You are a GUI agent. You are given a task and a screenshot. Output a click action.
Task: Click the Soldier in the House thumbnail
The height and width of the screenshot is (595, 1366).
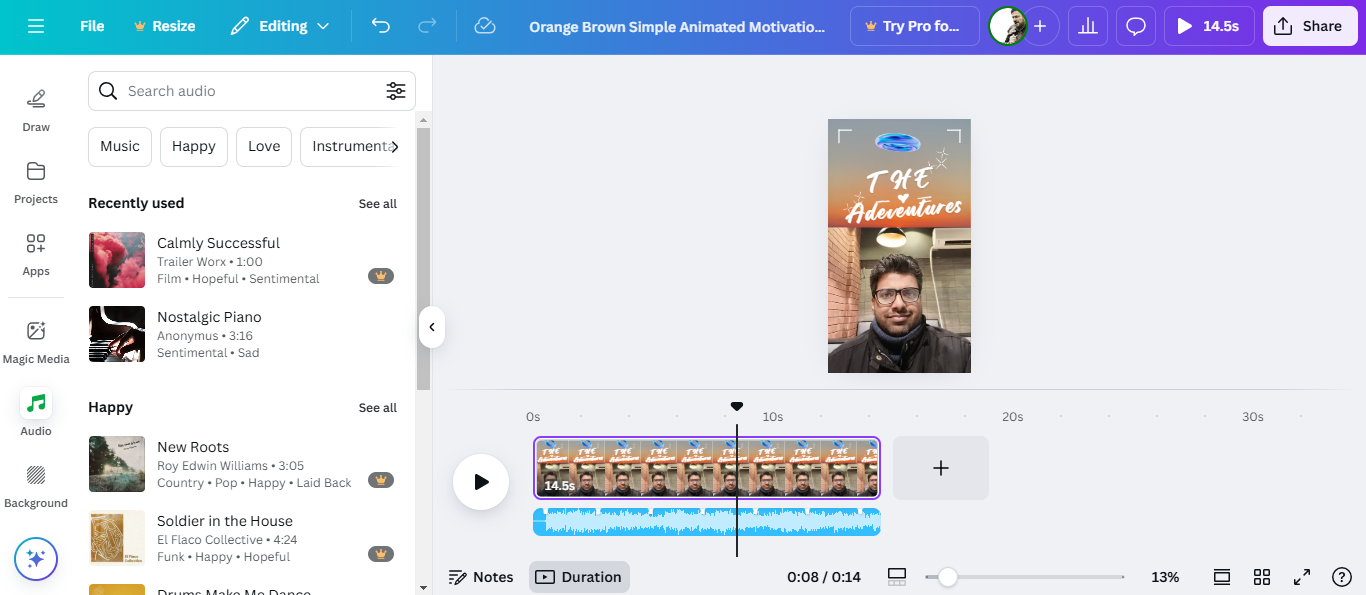tap(117, 538)
